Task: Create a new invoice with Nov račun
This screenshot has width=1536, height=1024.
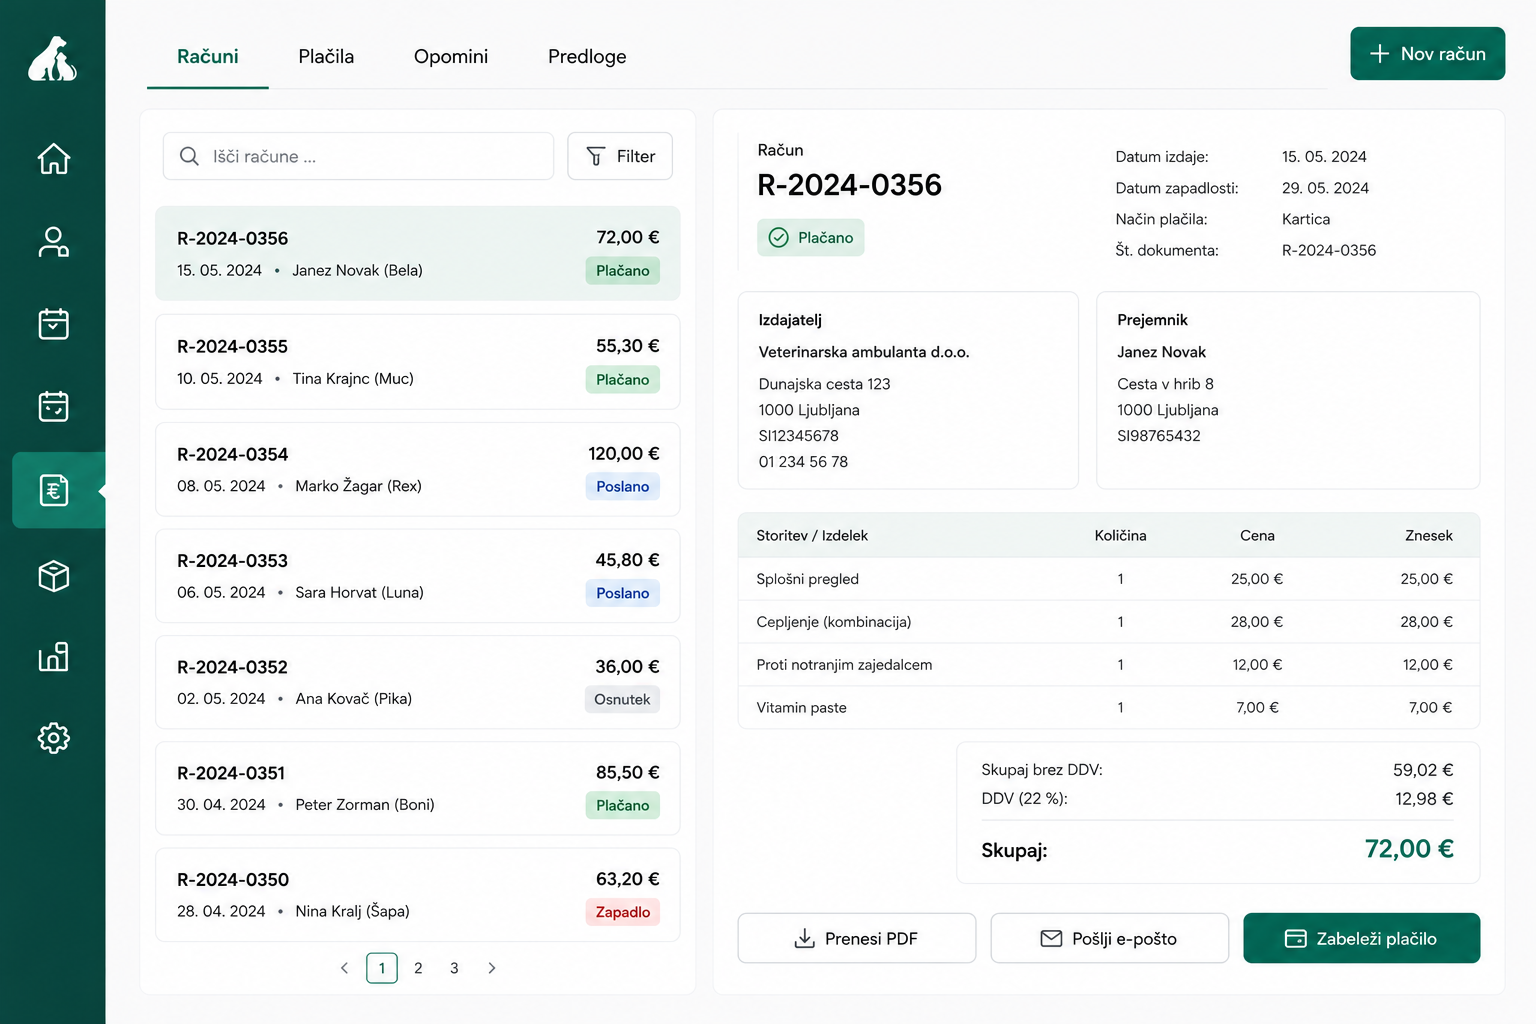Action: 1427,54
